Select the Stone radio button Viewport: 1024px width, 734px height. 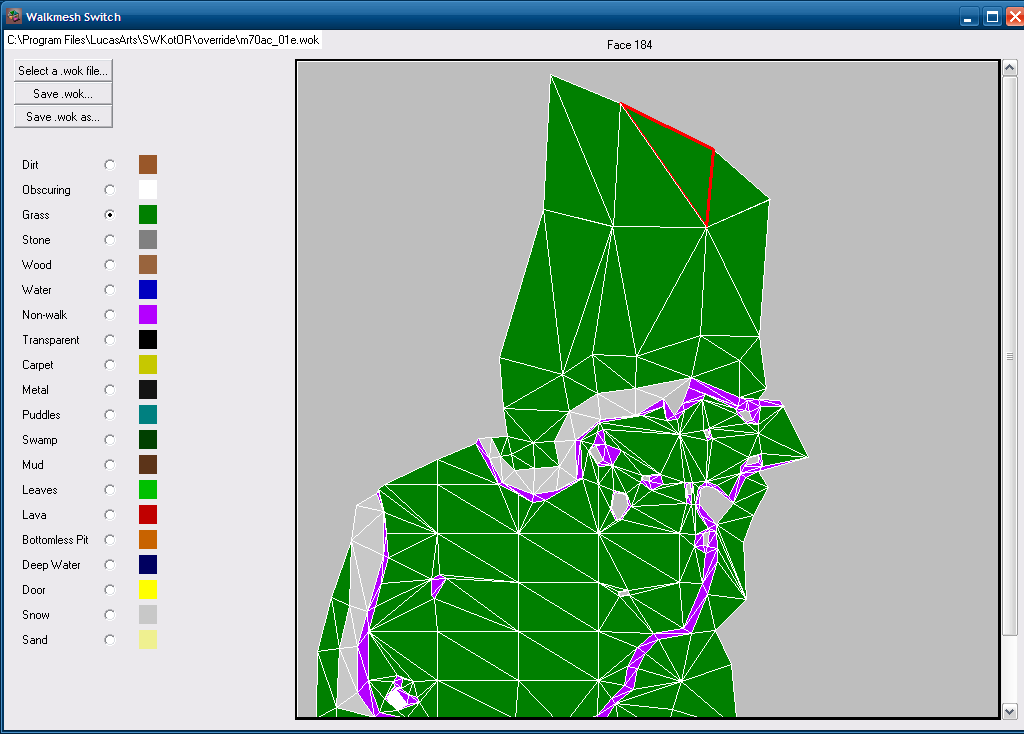(x=110, y=240)
